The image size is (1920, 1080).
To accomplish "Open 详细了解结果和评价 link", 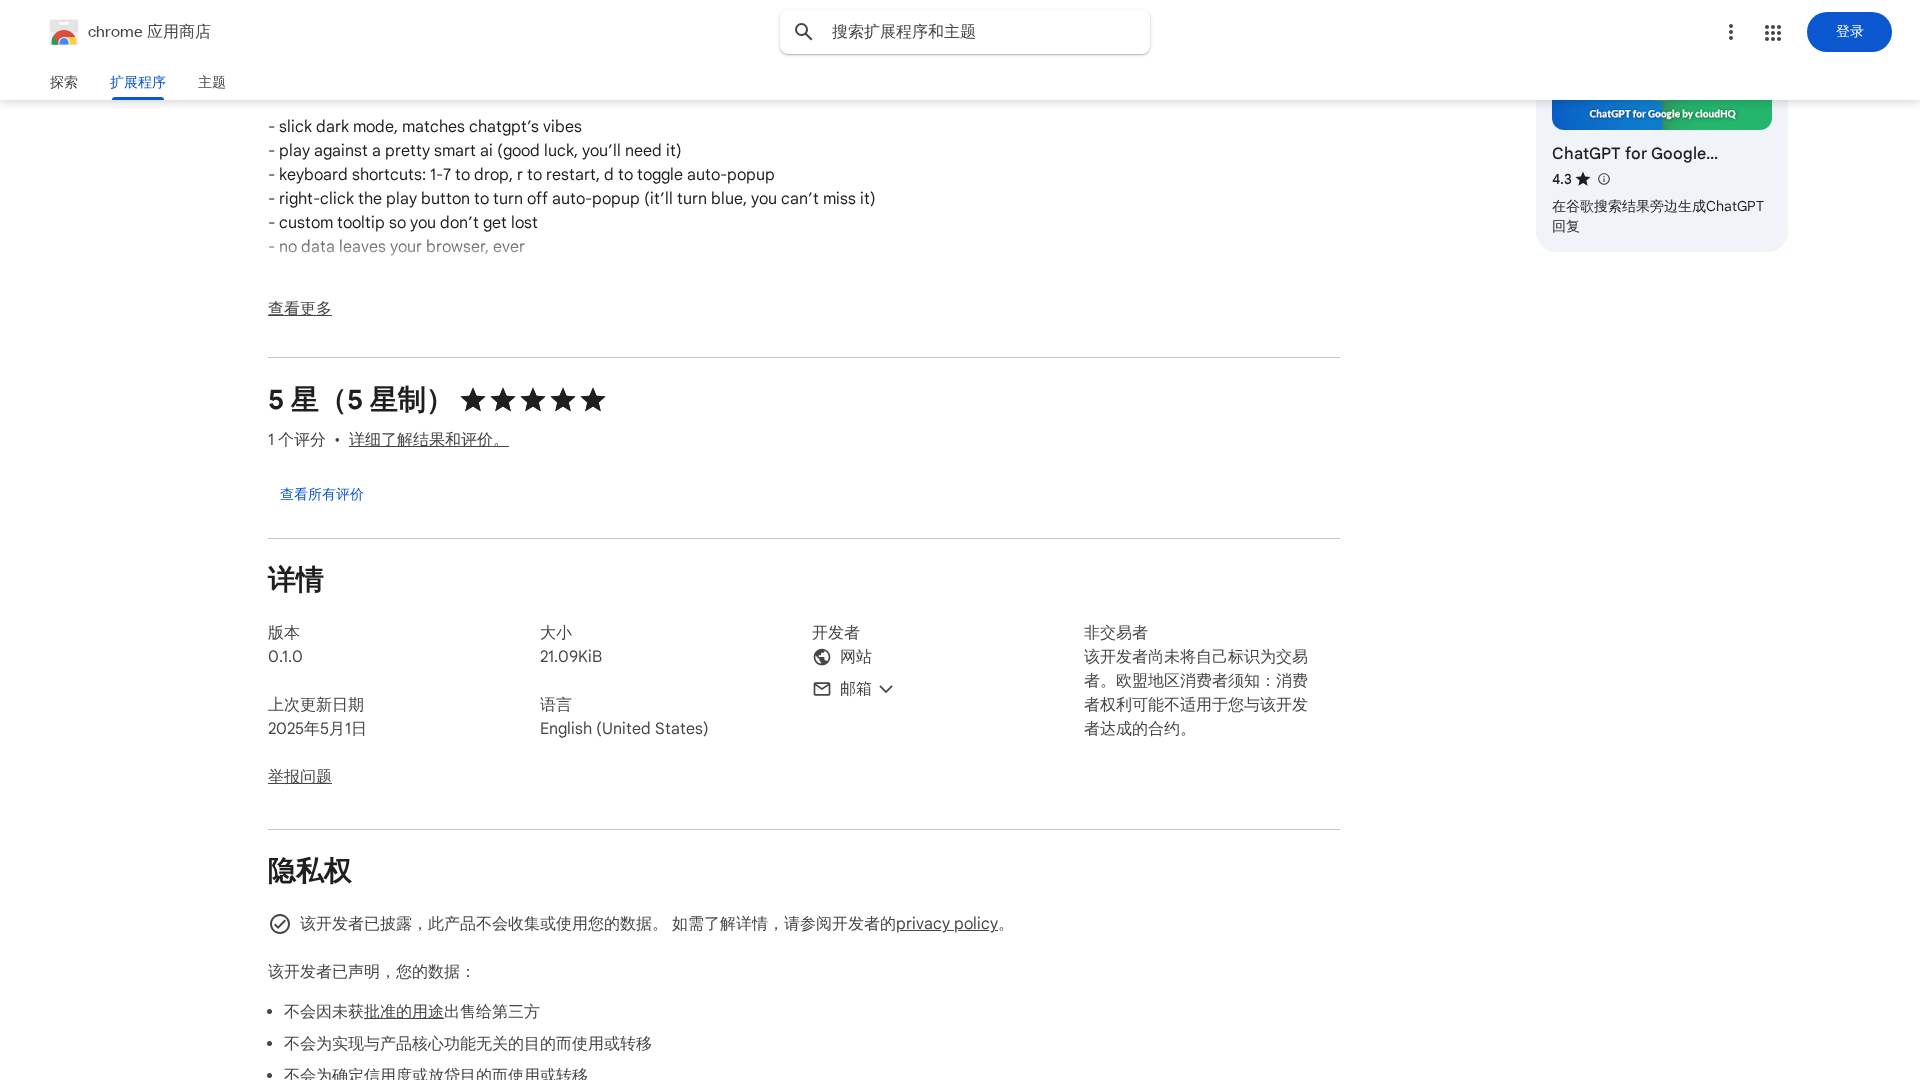I will [428, 440].
